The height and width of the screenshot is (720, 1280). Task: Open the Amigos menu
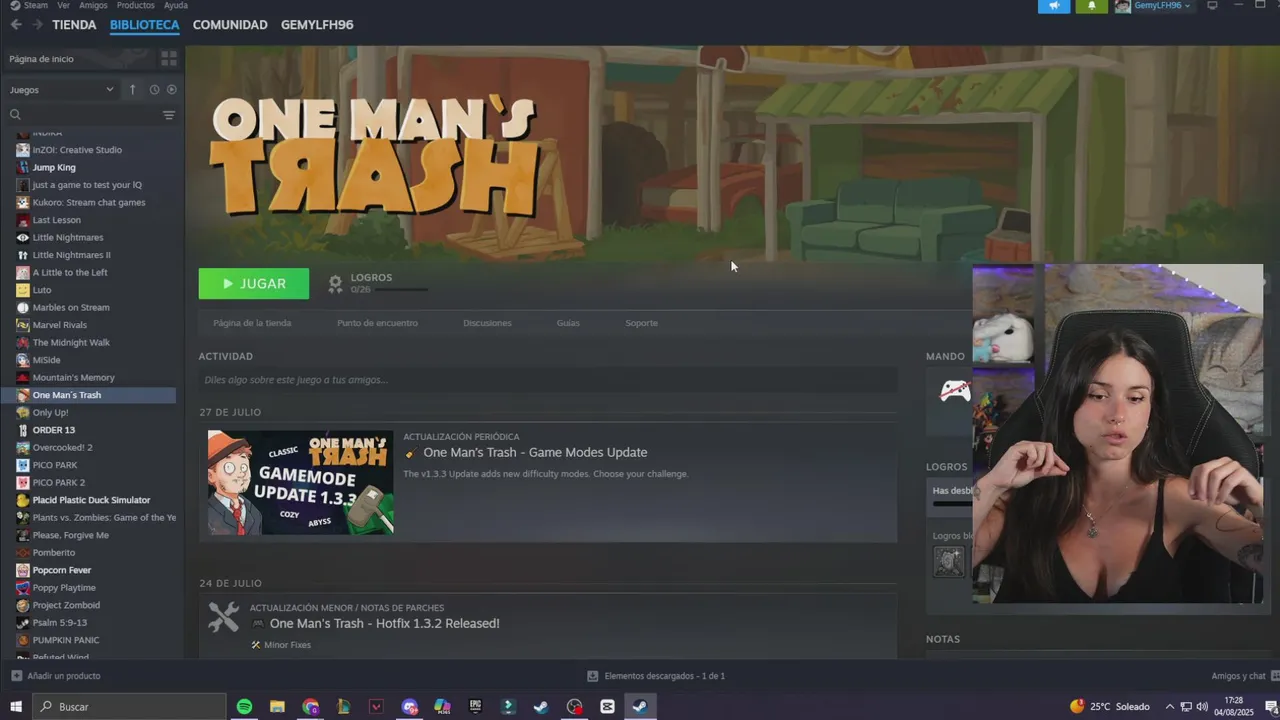(x=93, y=5)
